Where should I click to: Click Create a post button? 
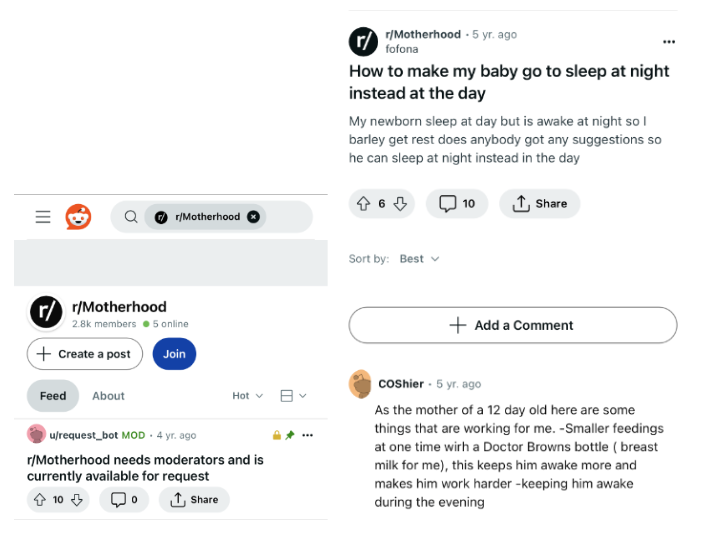pos(85,354)
